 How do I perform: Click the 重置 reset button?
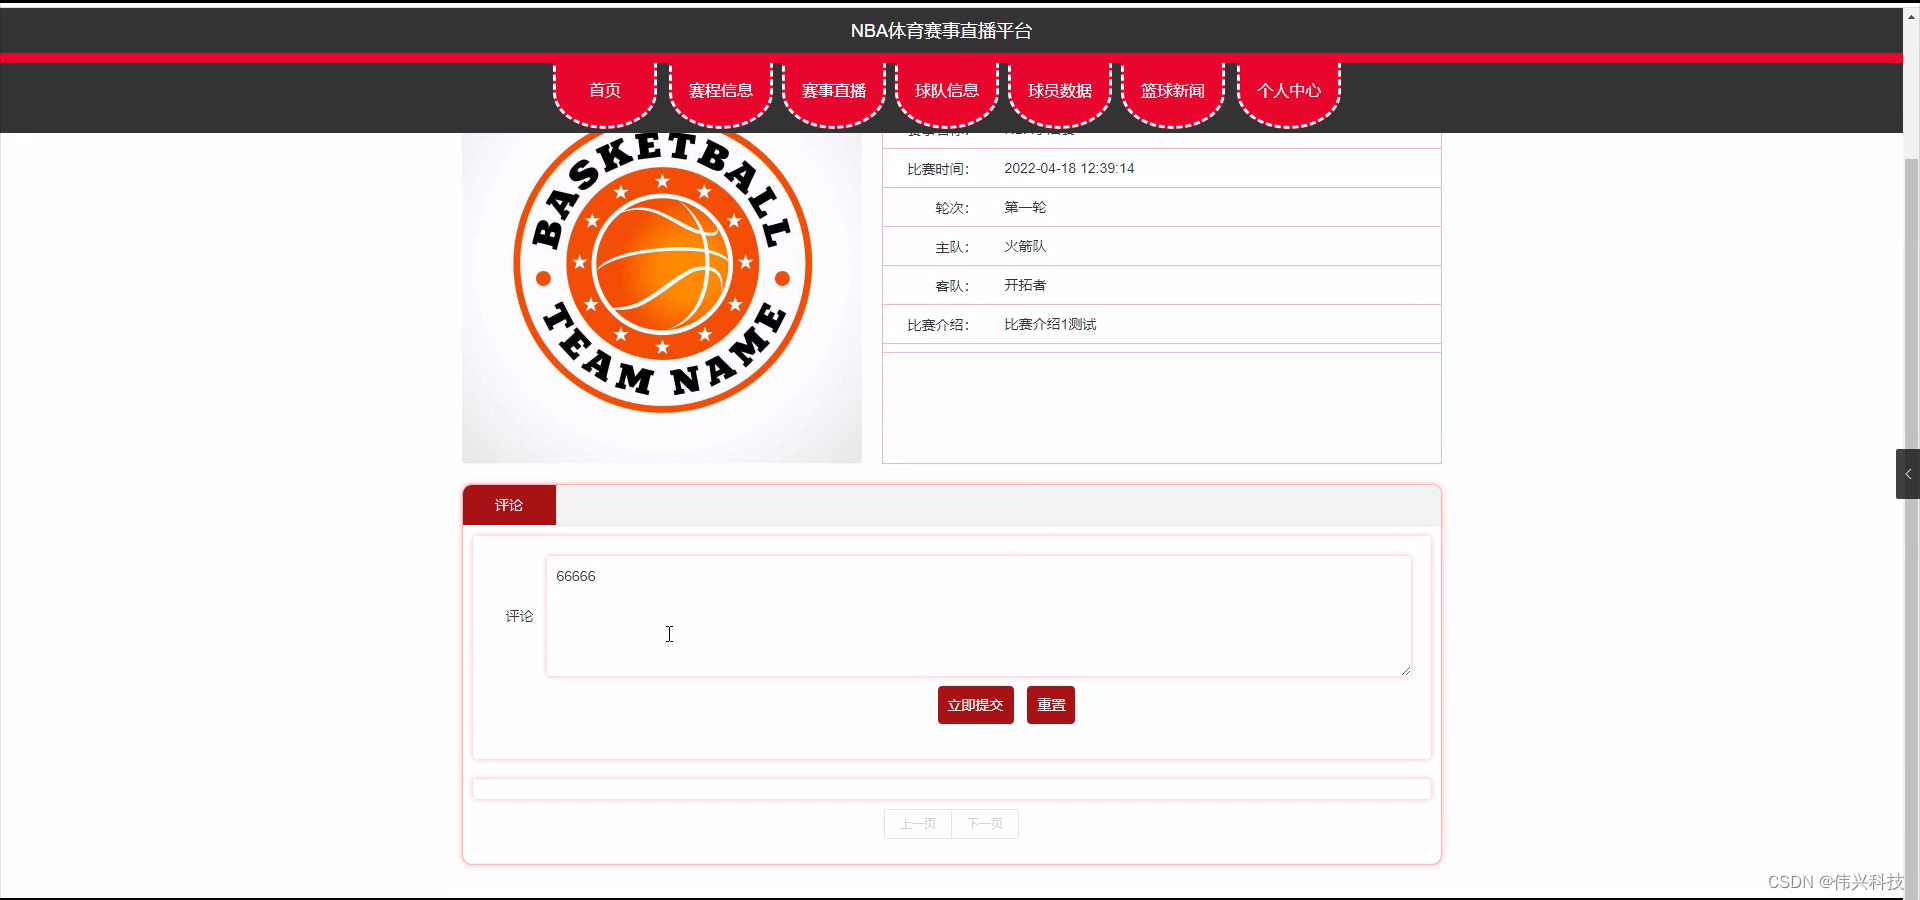click(1050, 704)
